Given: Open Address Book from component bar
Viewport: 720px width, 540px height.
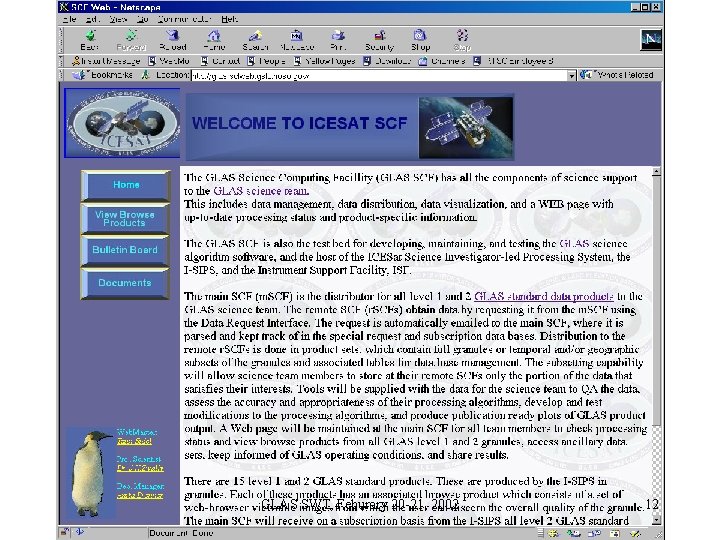Looking at the screenshot, I should click(x=614, y=533).
